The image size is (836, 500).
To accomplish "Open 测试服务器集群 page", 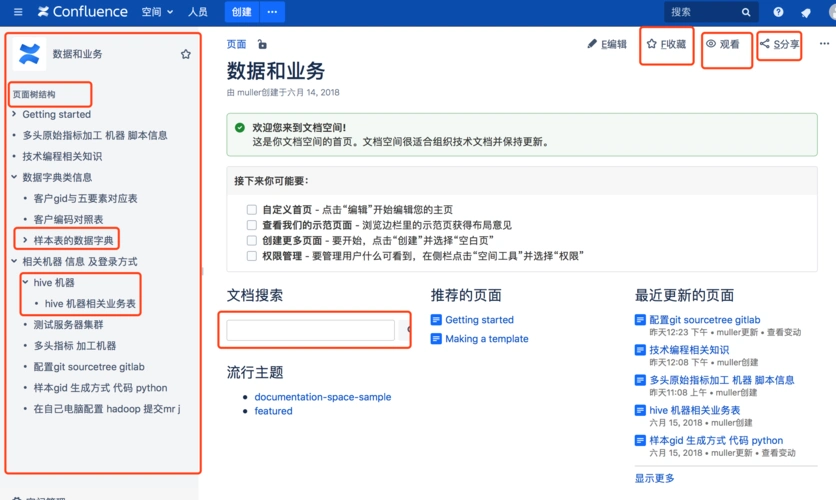I will [x=68, y=325].
